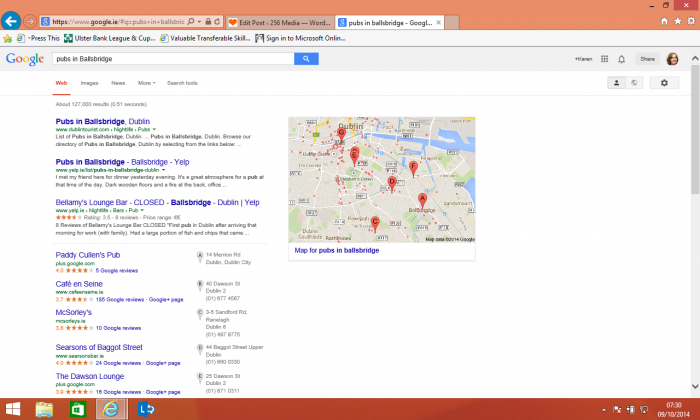
Task: Click the blue Google search button
Action: coord(306,58)
